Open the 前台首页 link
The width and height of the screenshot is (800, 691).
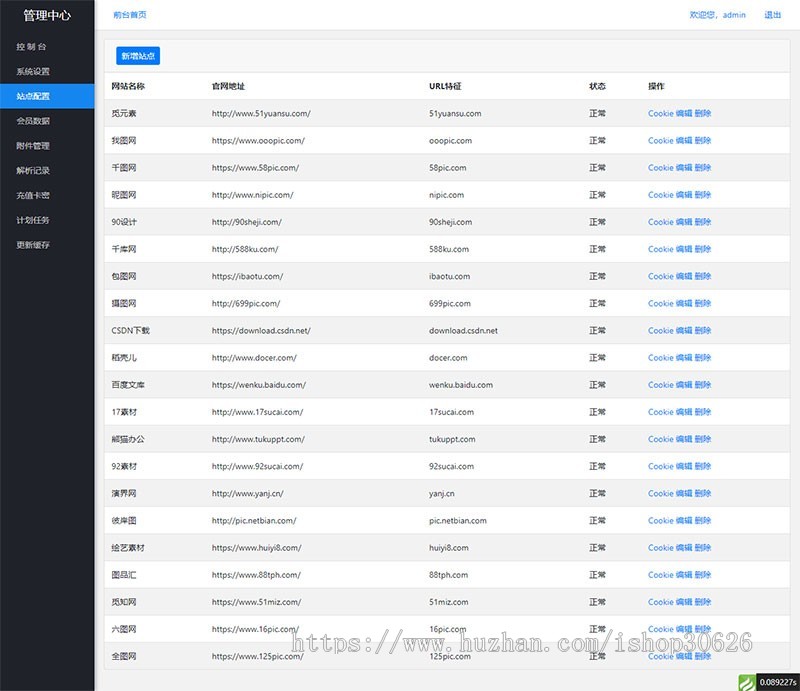[x=130, y=15]
